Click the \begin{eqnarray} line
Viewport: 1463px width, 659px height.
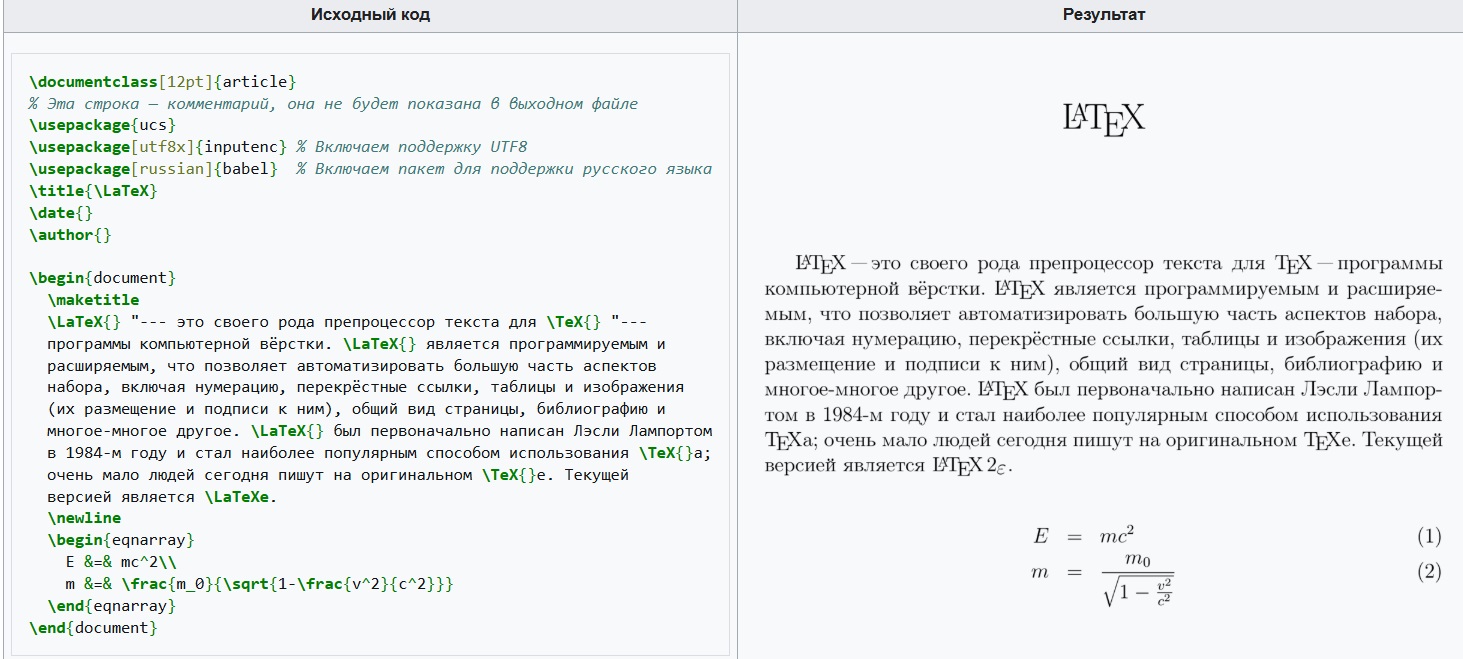pyautogui.click(x=121, y=540)
